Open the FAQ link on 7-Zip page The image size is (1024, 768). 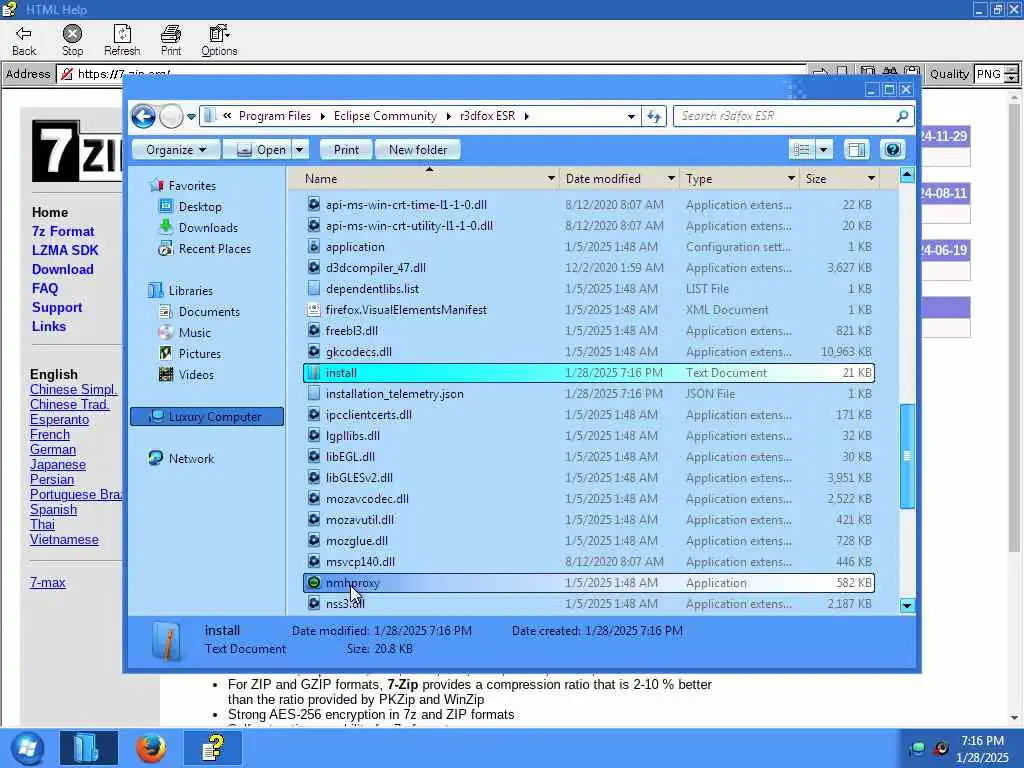point(45,288)
